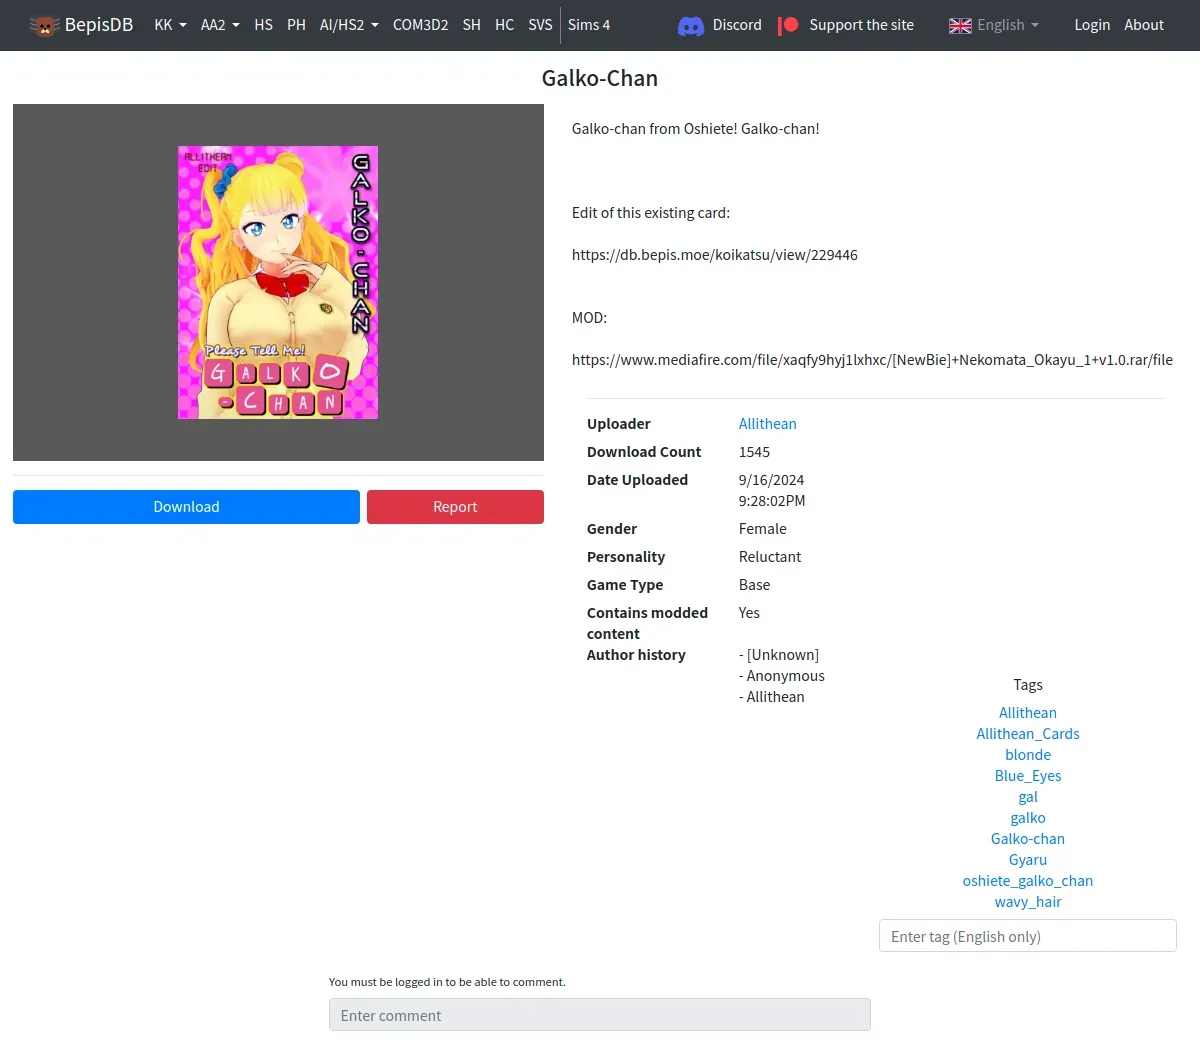Click the Discord link text
This screenshot has height=1052, width=1200.
click(x=737, y=25)
